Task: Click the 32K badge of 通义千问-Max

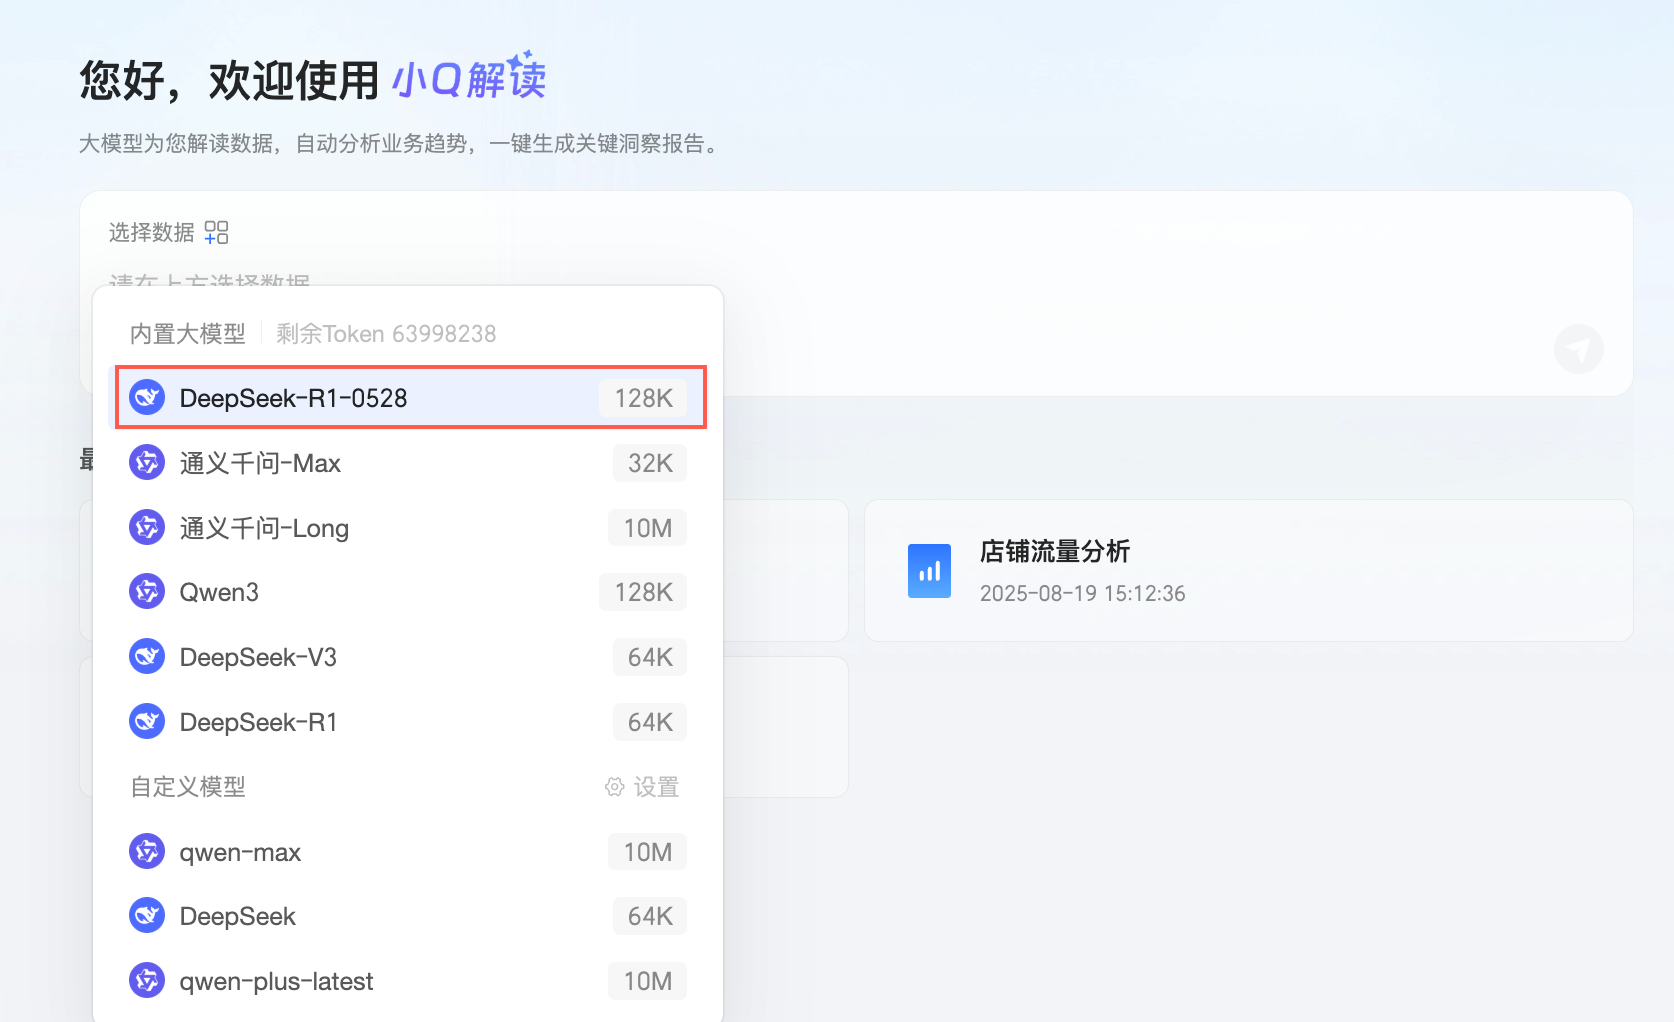Action: tap(650, 463)
